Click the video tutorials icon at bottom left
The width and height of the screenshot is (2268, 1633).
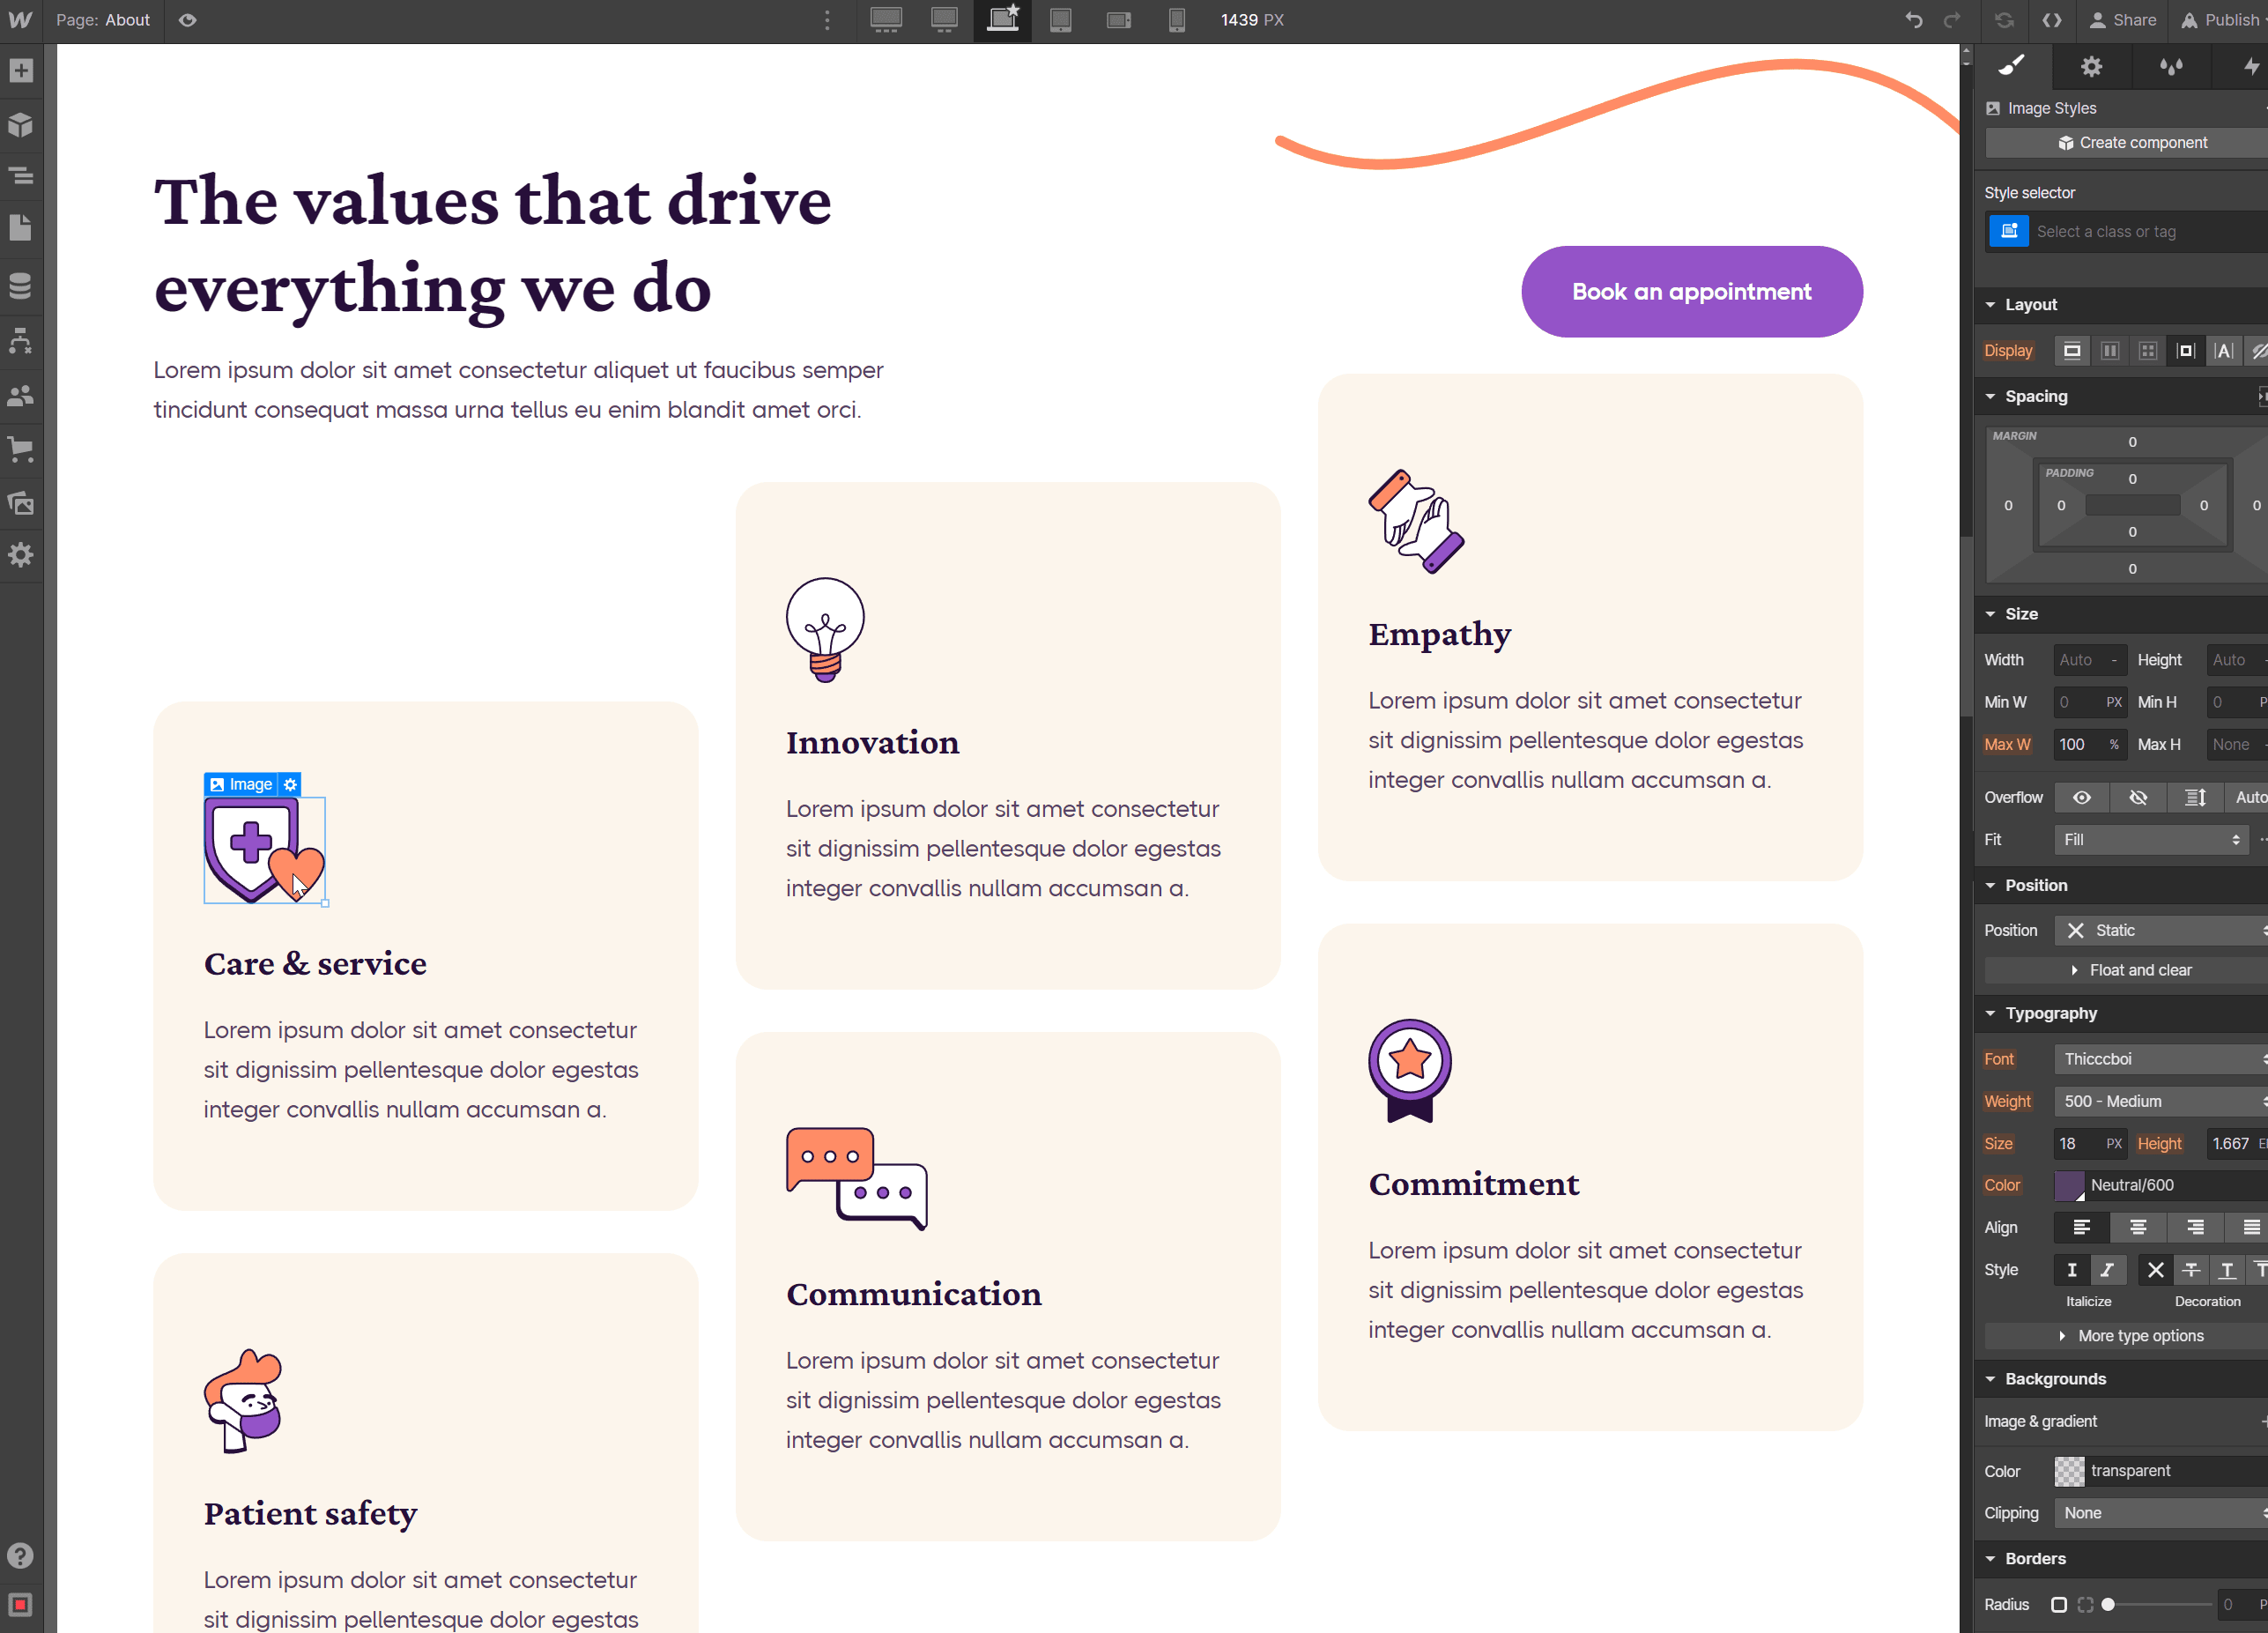pos(21,1605)
